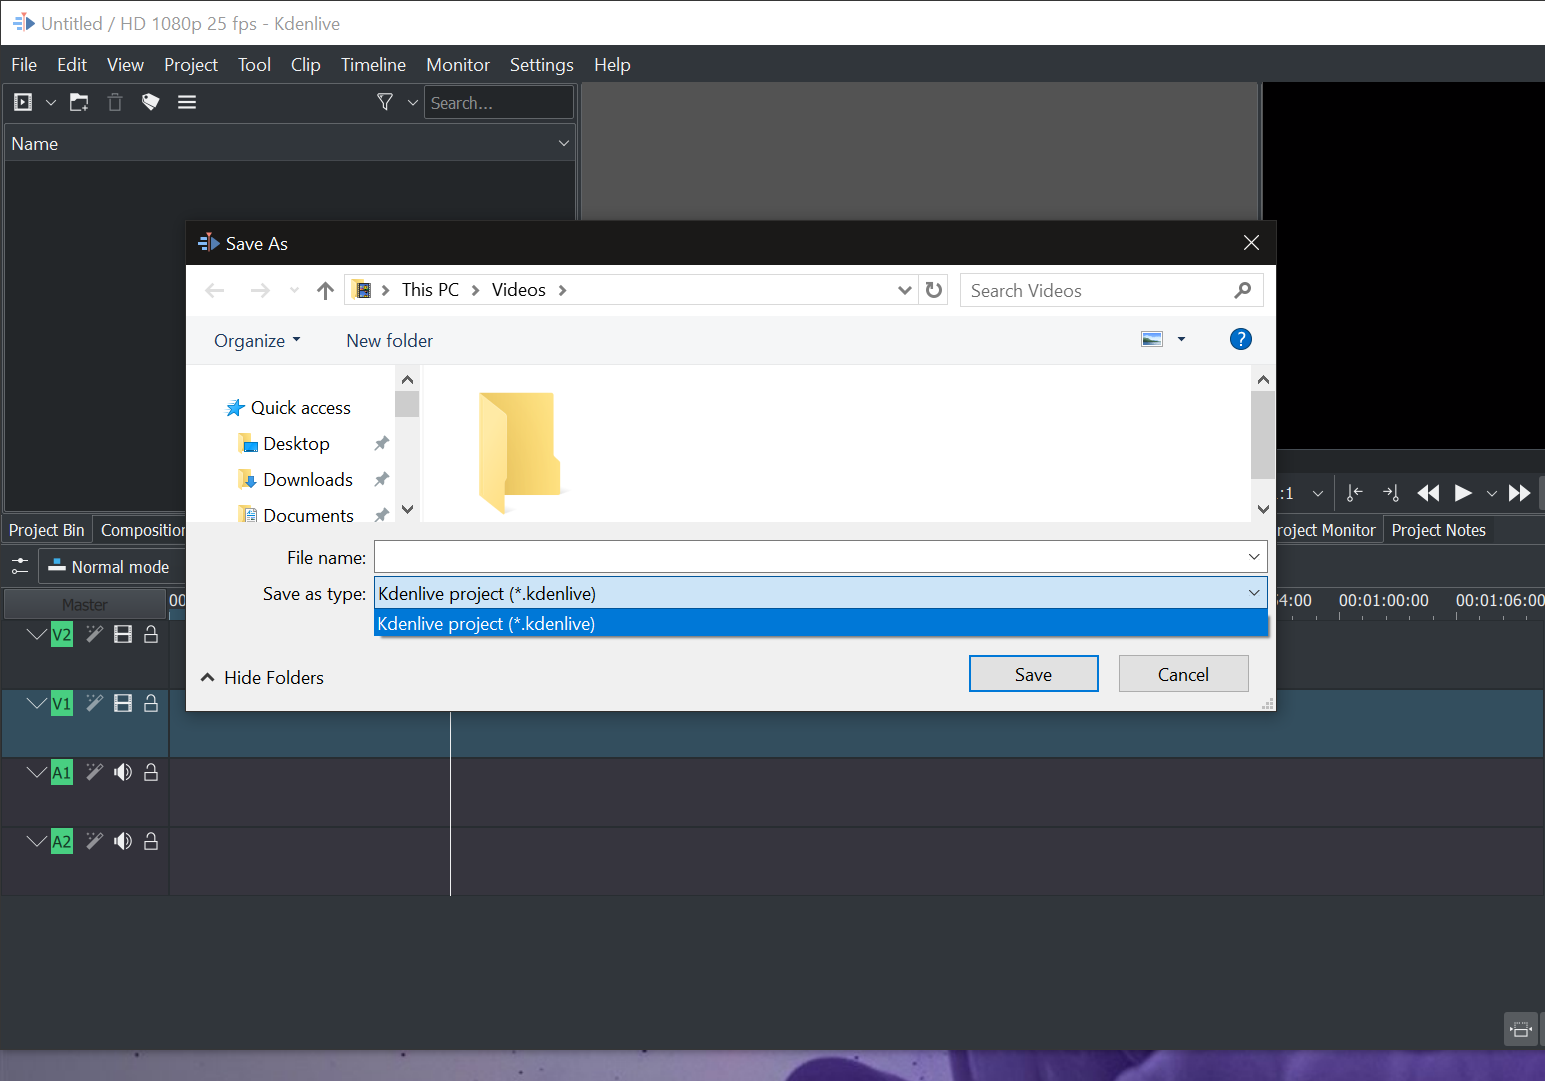Image resolution: width=1545 pixels, height=1081 pixels.
Task: Open the File menu
Action: pos(24,64)
